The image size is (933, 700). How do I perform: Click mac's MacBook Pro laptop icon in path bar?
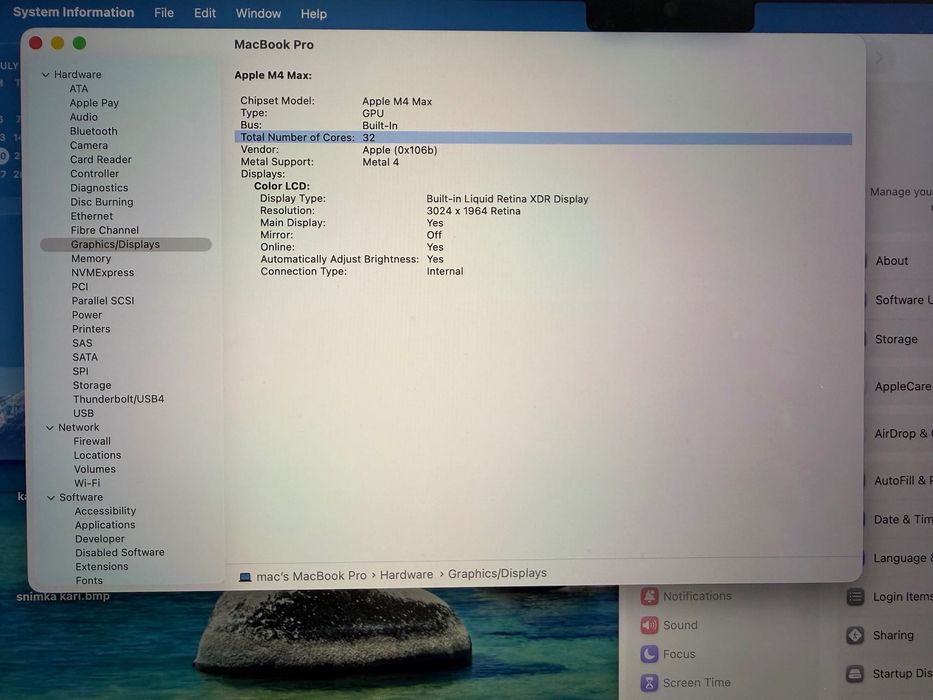coord(245,577)
